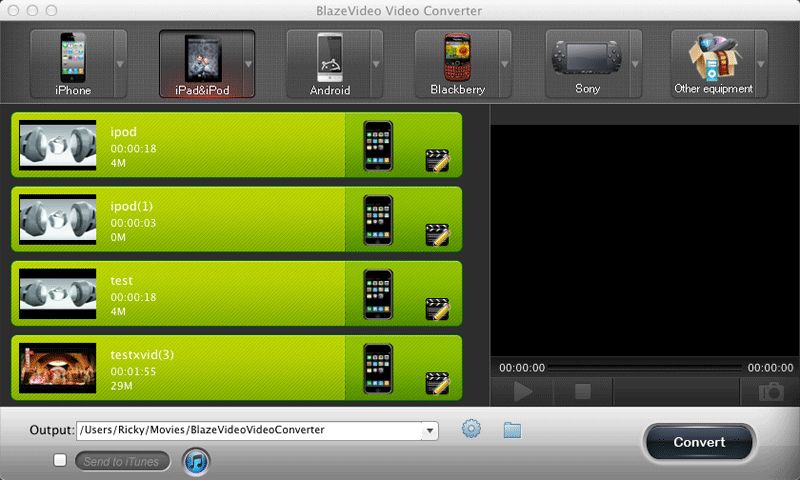Select the Blackberry device category
800x480 pixels.
coord(457,64)
